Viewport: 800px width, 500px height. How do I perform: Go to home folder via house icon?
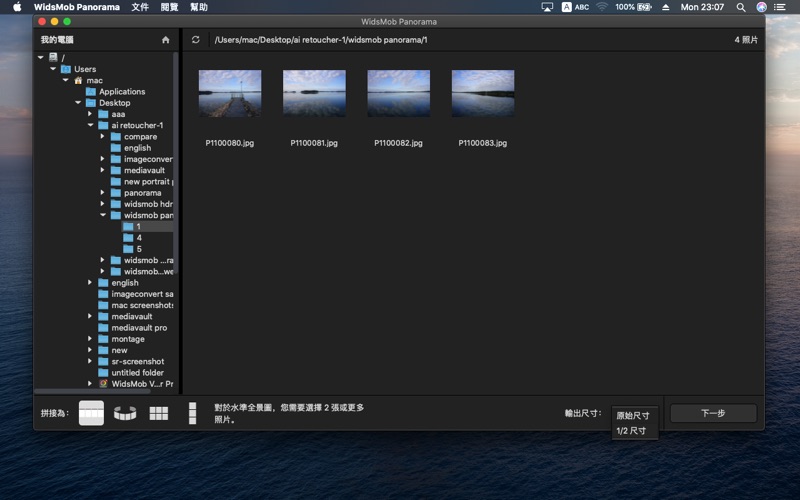click(166, 40)
